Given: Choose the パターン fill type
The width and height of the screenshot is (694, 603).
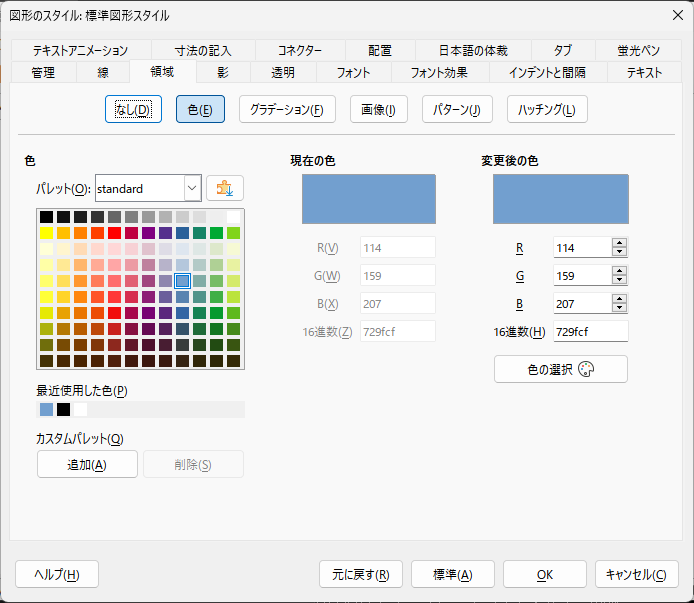Looking at the screenshot, I should [457, 109].
